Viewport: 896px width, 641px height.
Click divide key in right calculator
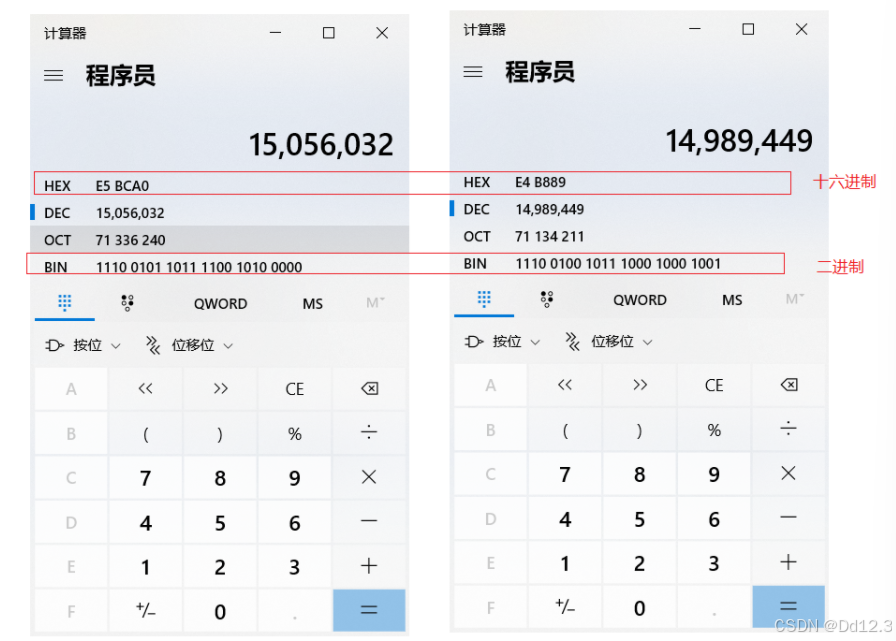789,429
